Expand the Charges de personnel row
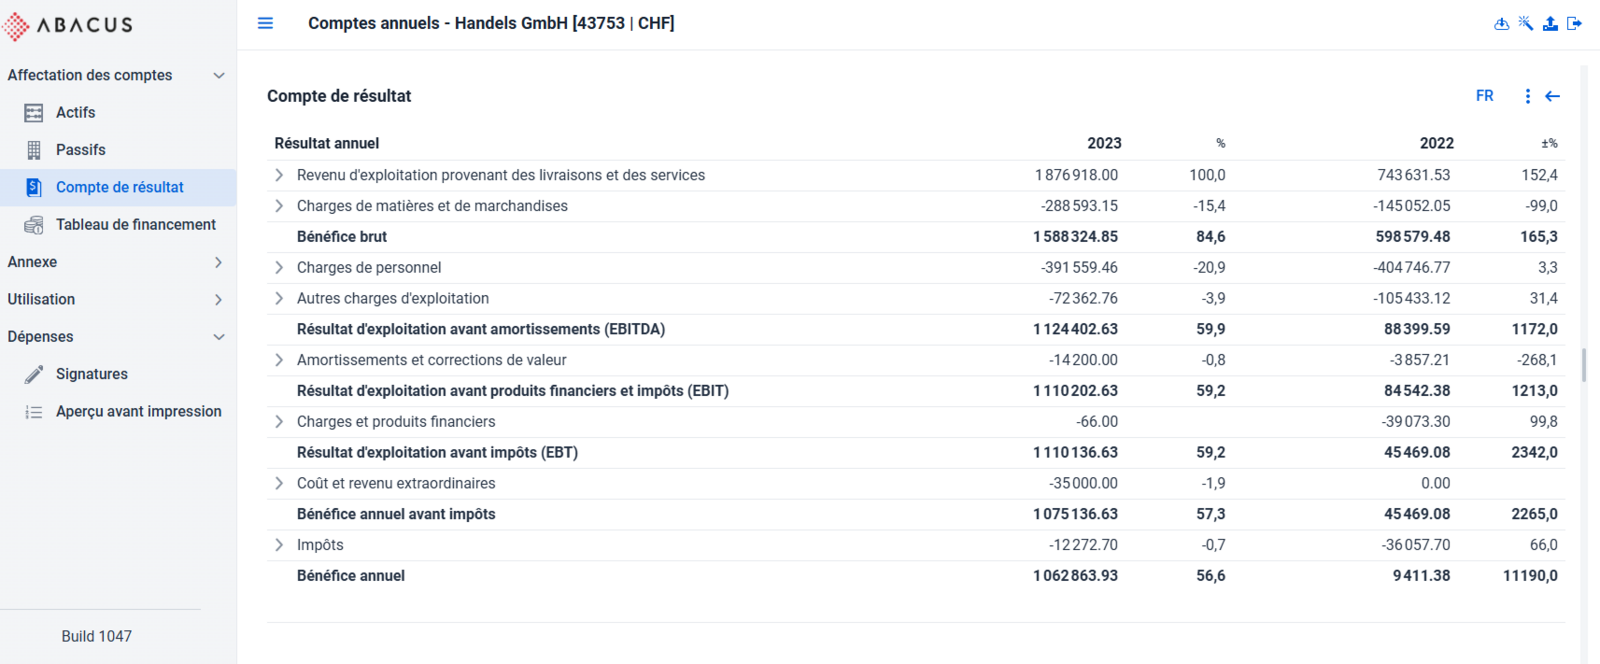1600x664 pixels. (279, 267)
